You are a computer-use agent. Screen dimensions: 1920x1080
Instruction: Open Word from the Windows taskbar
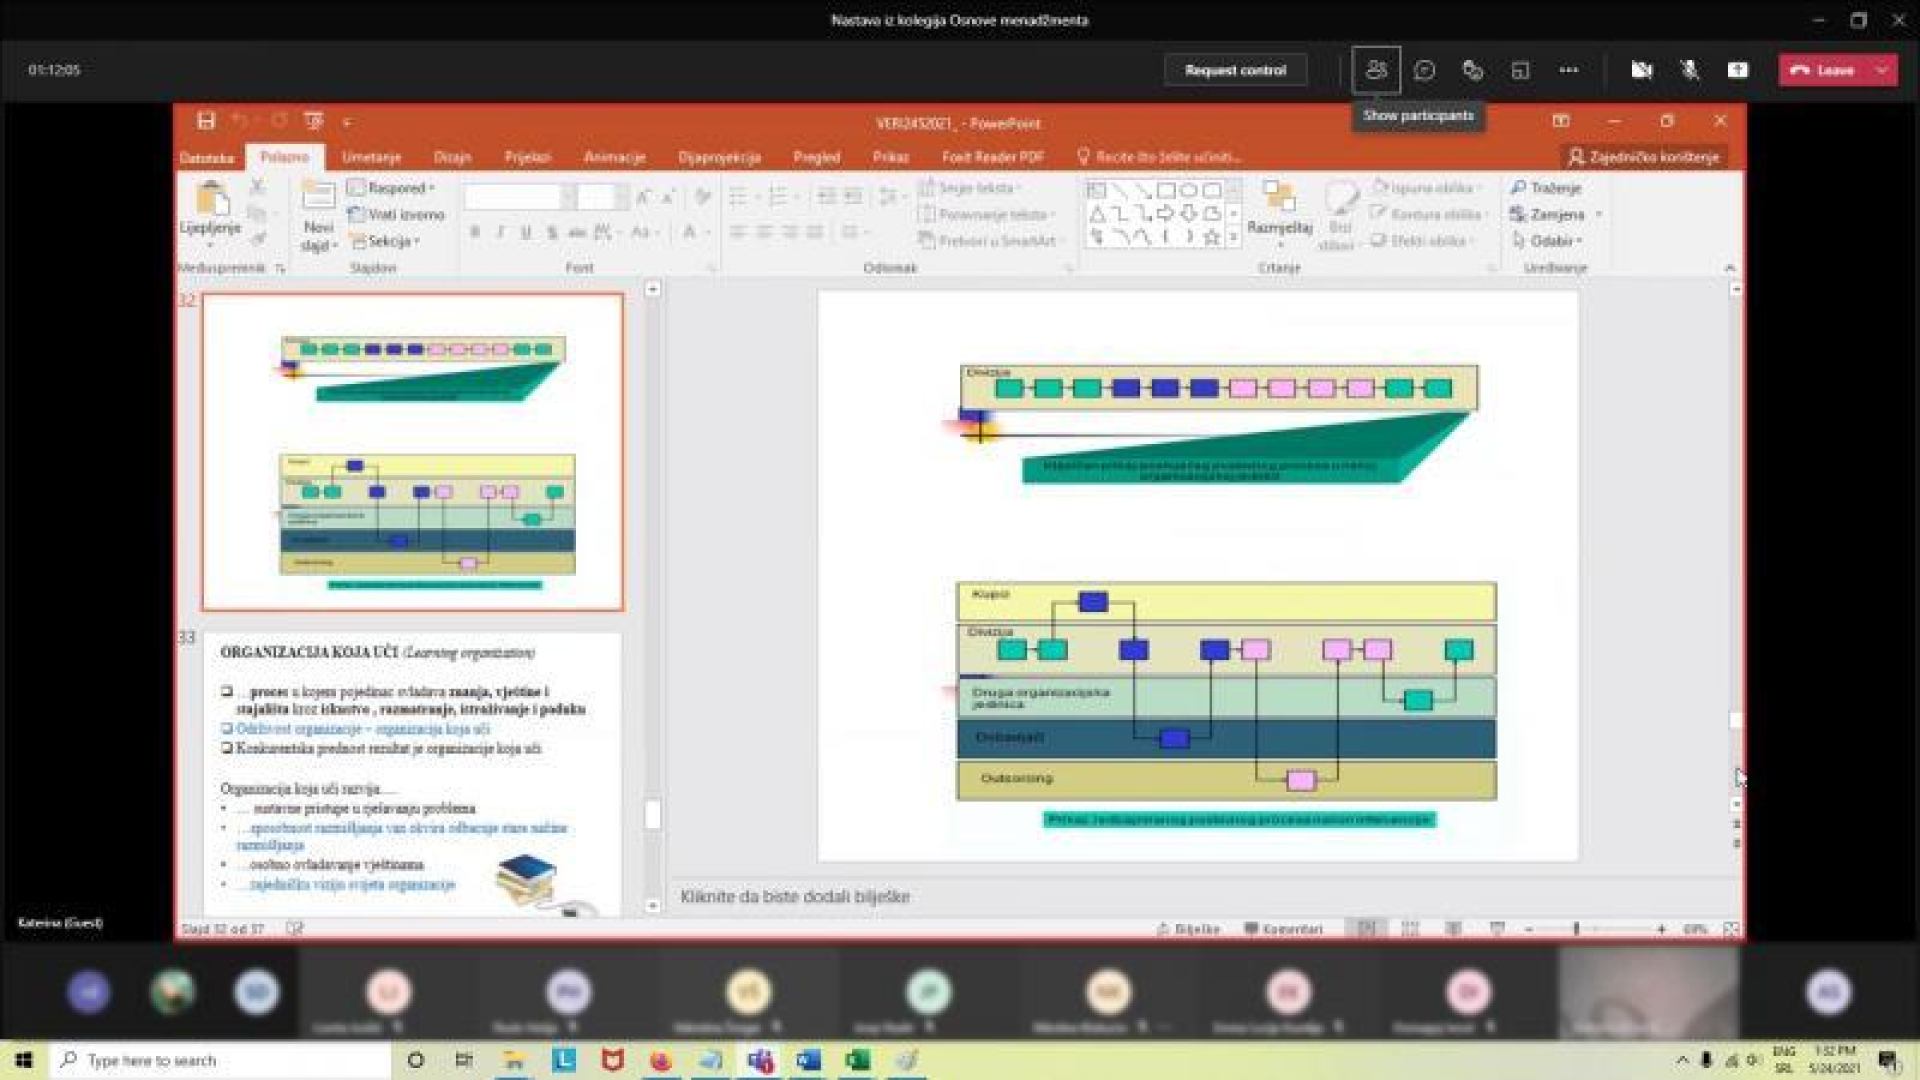808,1060
